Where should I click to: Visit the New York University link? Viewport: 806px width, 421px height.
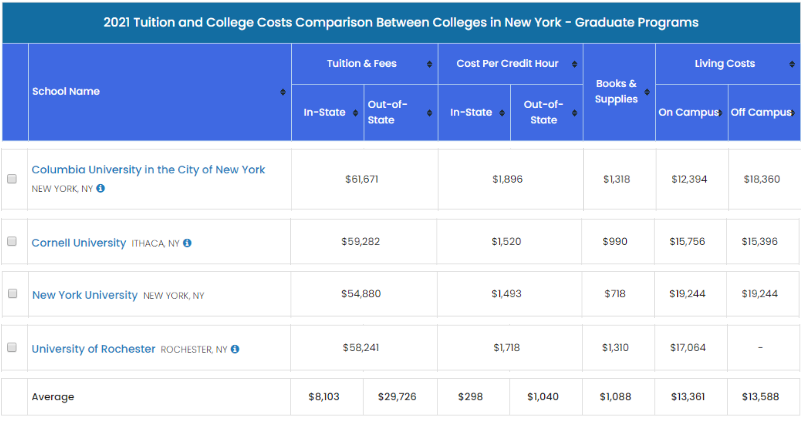click(85, 295)
